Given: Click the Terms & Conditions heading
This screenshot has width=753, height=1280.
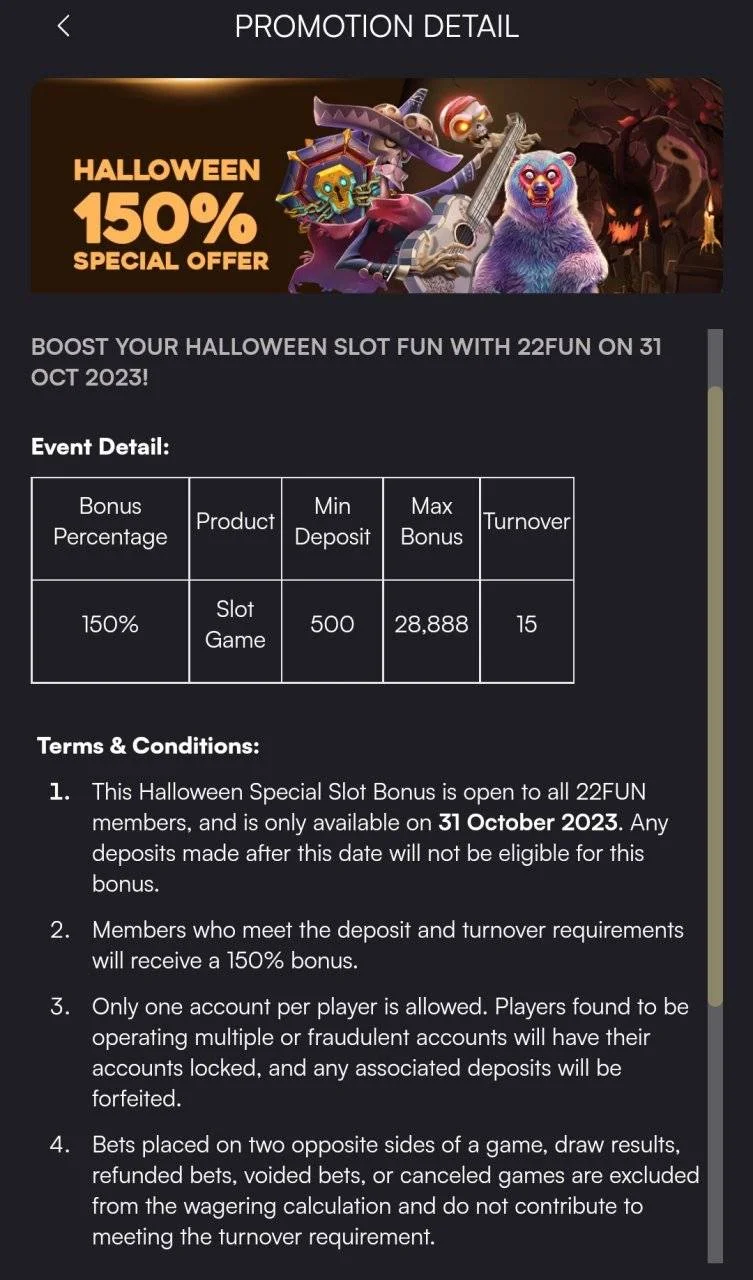Looking at the screenshot, I should tap(148, 746).
